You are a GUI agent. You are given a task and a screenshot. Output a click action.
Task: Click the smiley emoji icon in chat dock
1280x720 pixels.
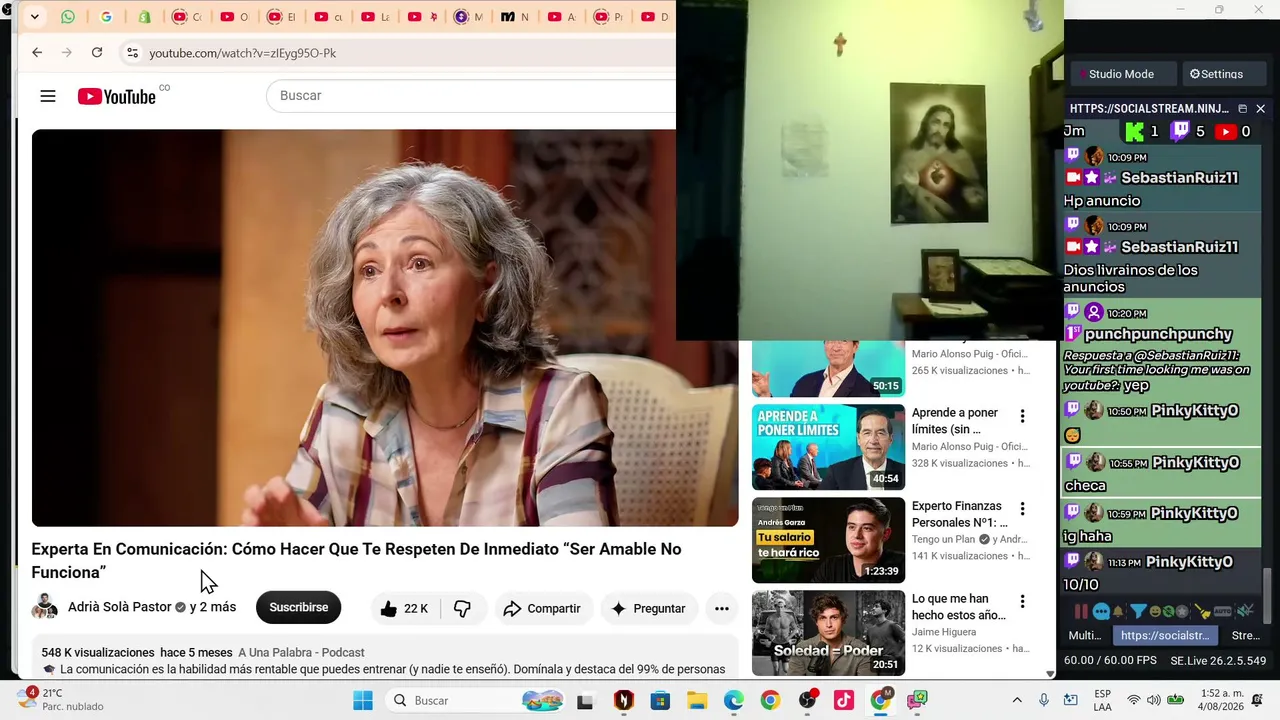[x=1157, y=611]
